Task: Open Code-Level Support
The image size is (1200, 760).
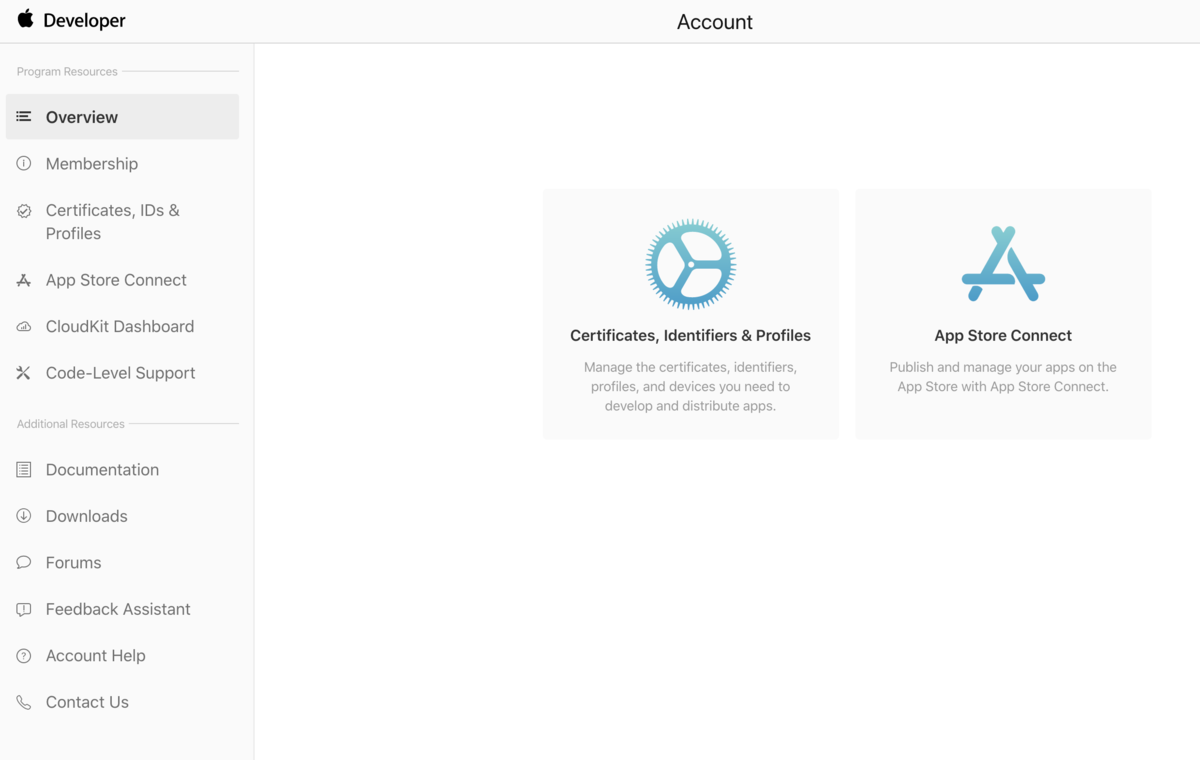Action: [120, 373]
